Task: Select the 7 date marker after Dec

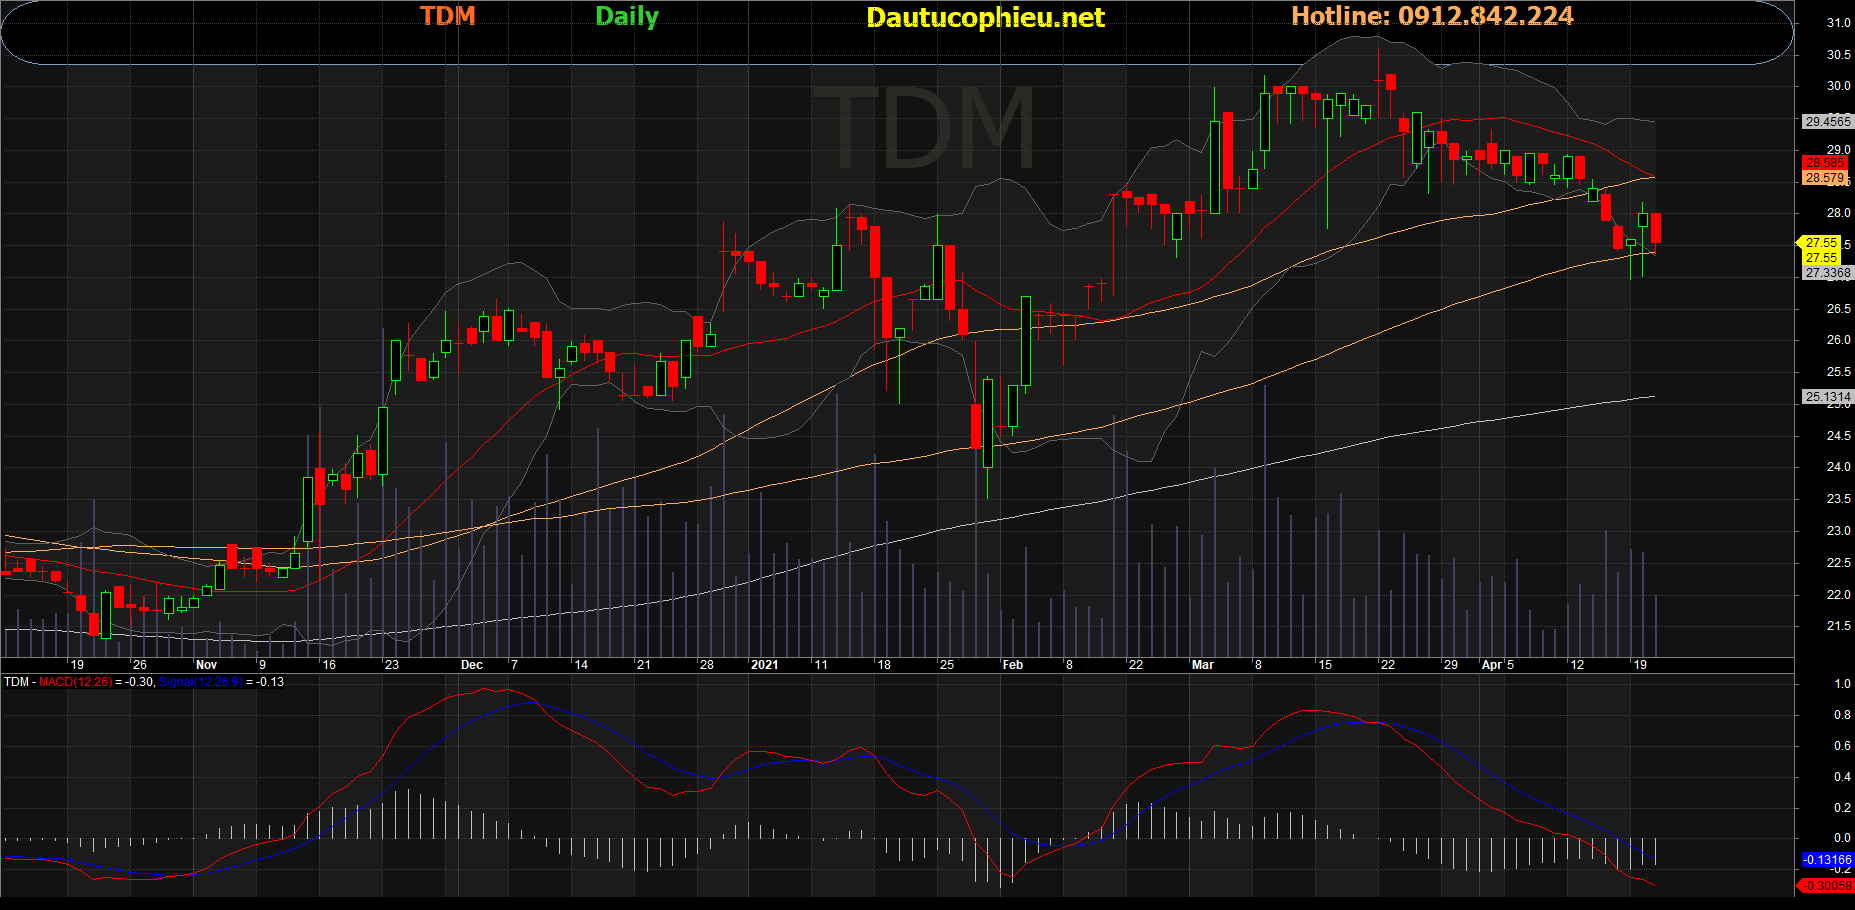Action: [514, 665]
